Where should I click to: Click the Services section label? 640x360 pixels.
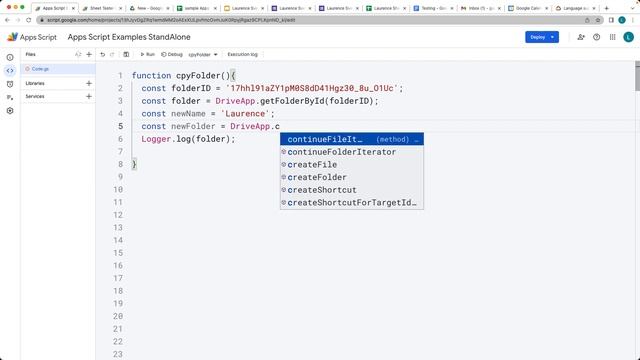point(35,96)
